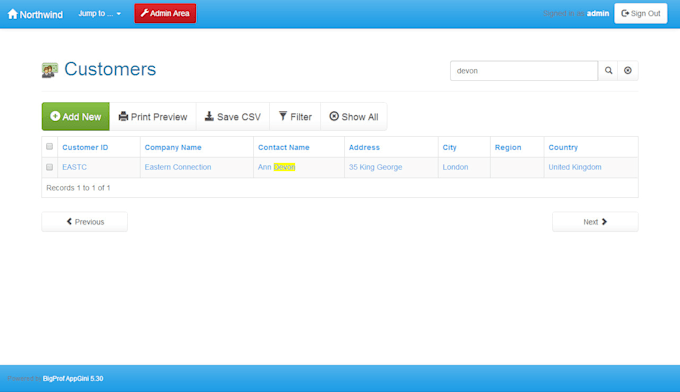Open the BigProf AppGini 5.30 footer link
The width and height of the screenshot is (680, 392).
pos(73,379)
